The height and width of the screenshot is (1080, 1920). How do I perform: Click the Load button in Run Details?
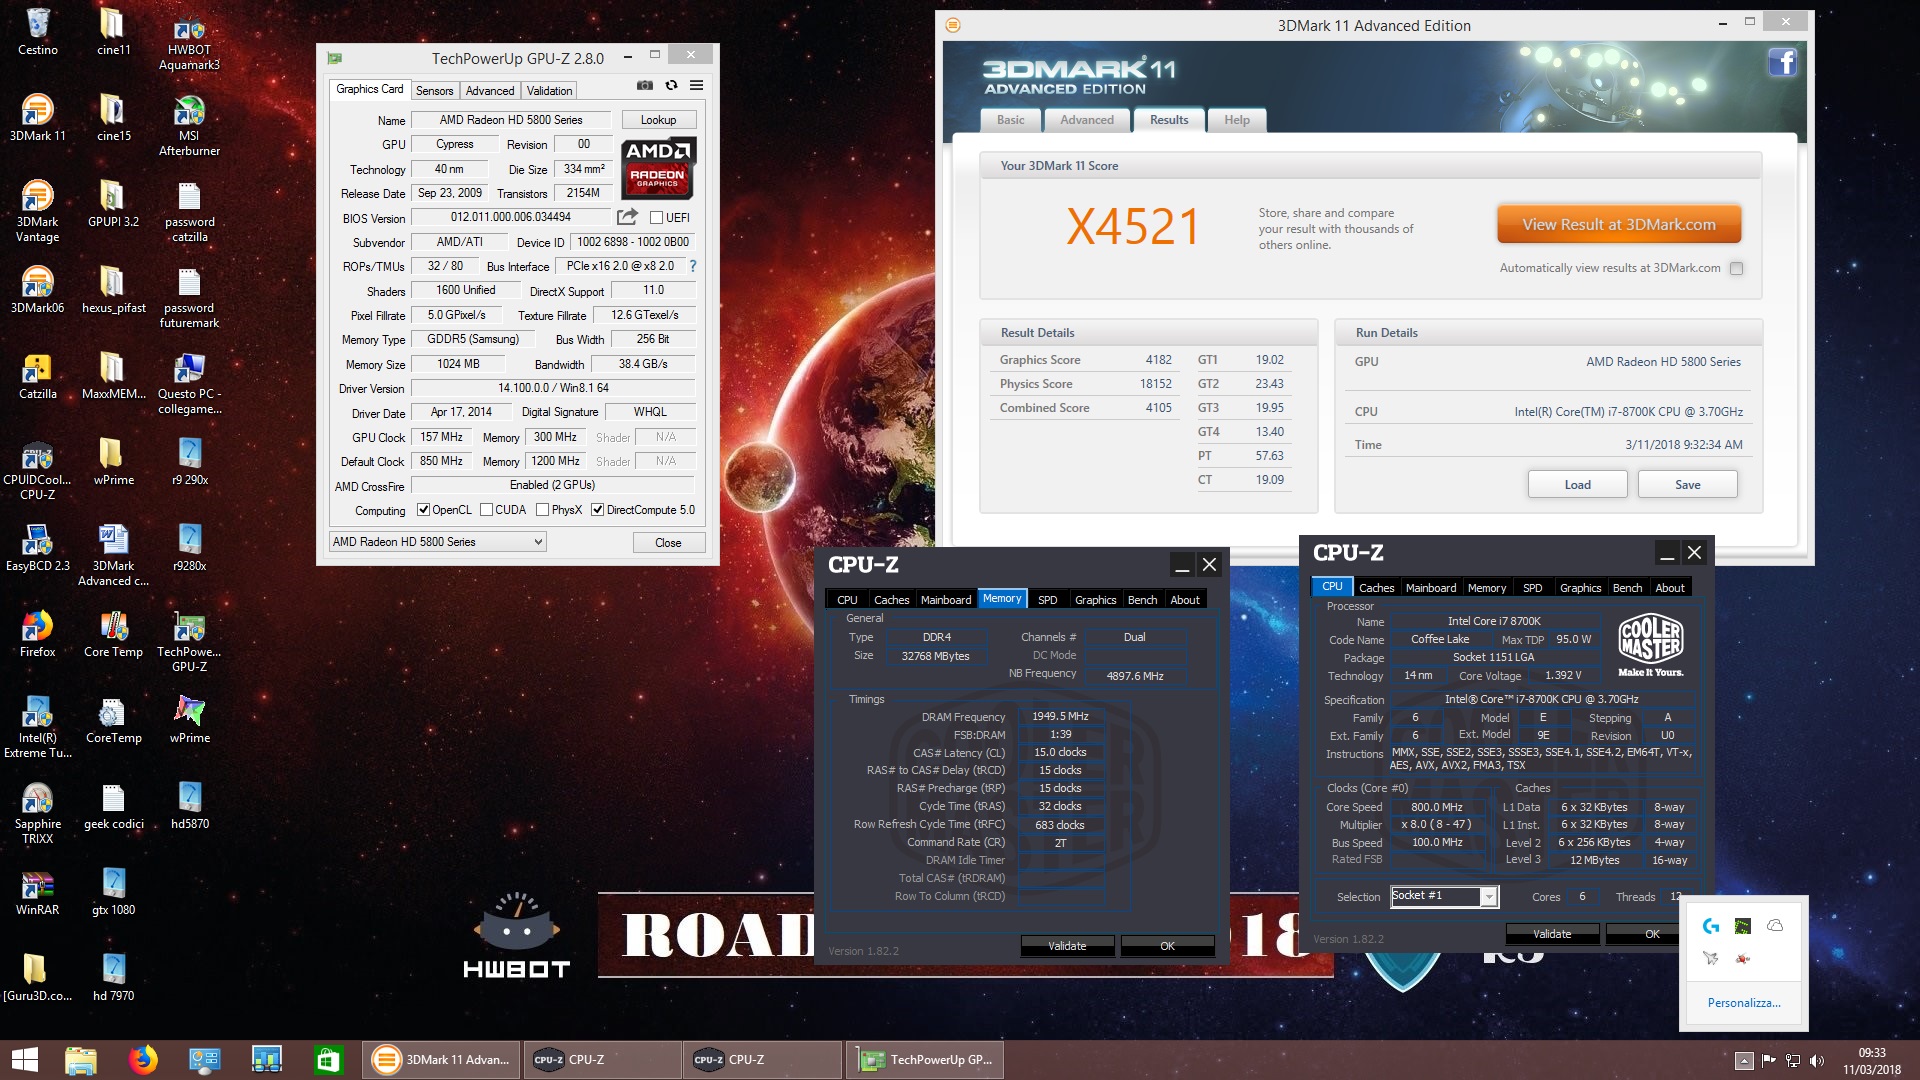tap(1577, 484)
